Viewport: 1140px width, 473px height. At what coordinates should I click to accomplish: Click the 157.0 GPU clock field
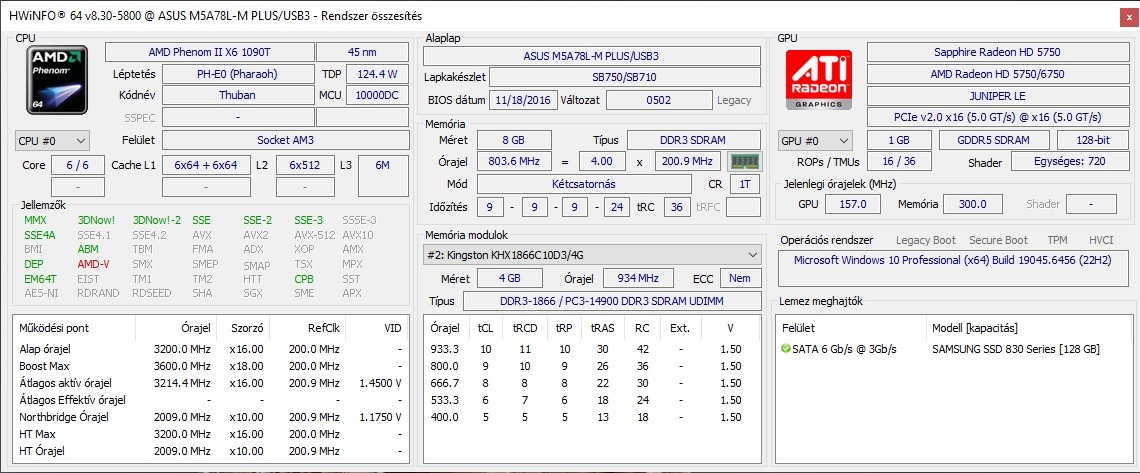(853, 204)
